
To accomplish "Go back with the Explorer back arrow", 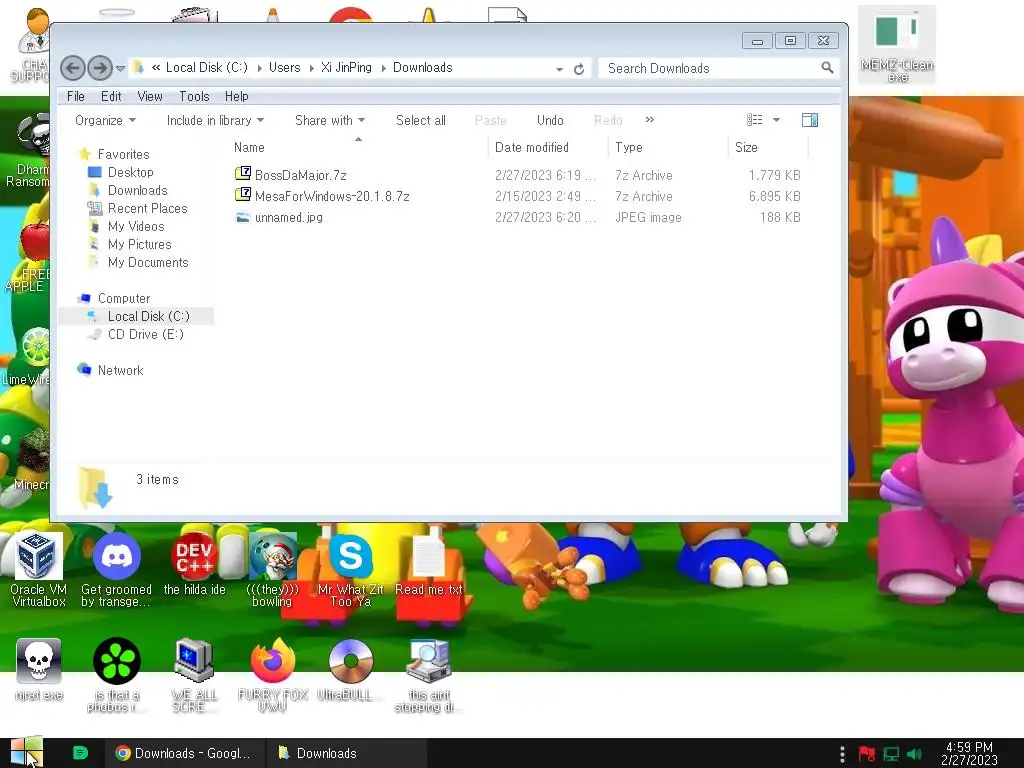I will point(72,68).
